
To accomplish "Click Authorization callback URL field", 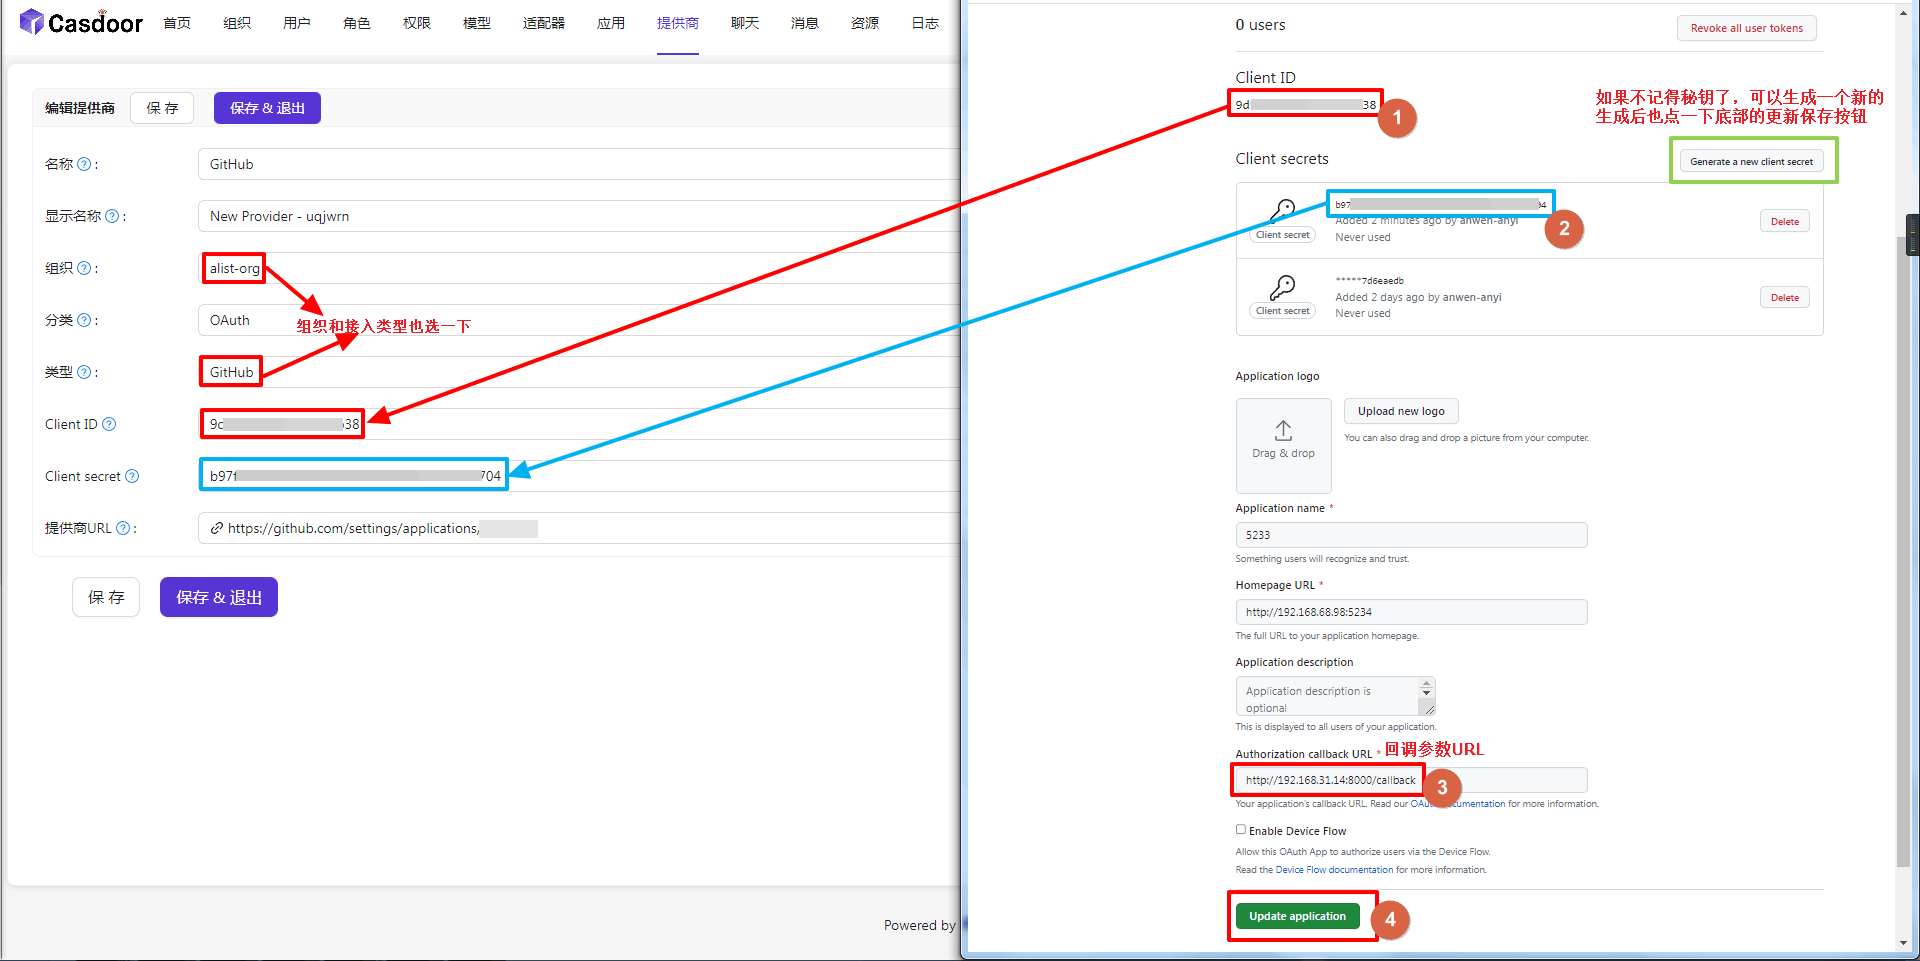I will coord(1411,780).
